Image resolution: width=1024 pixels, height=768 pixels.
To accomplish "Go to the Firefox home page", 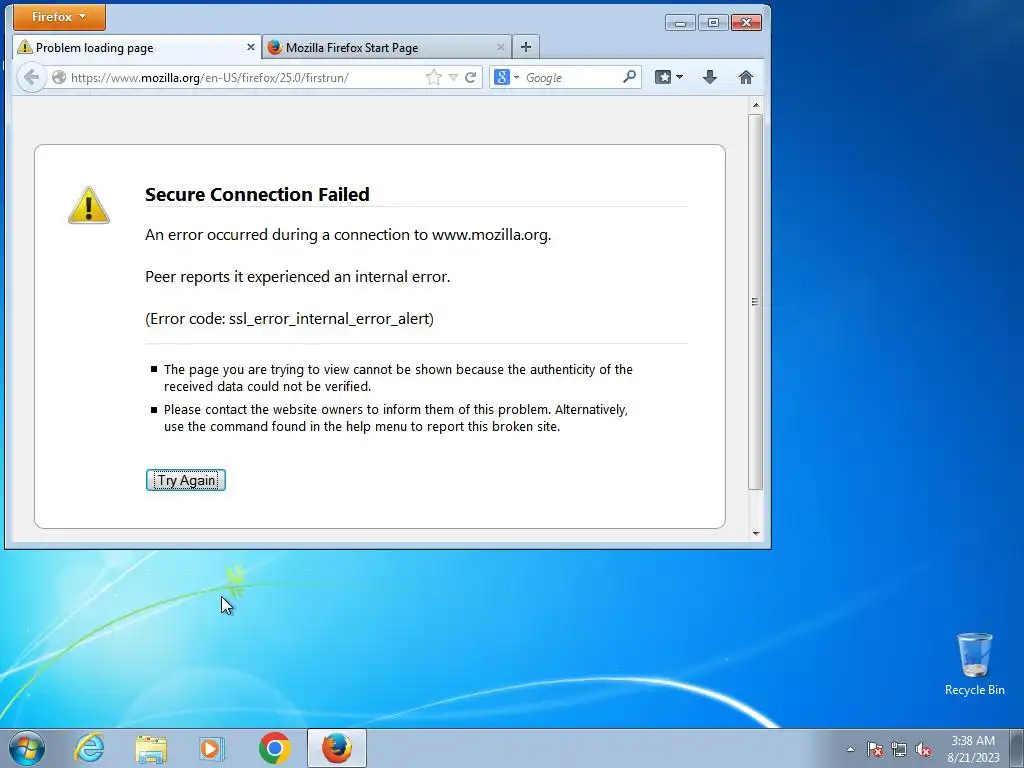I will (x=746, y=78).
